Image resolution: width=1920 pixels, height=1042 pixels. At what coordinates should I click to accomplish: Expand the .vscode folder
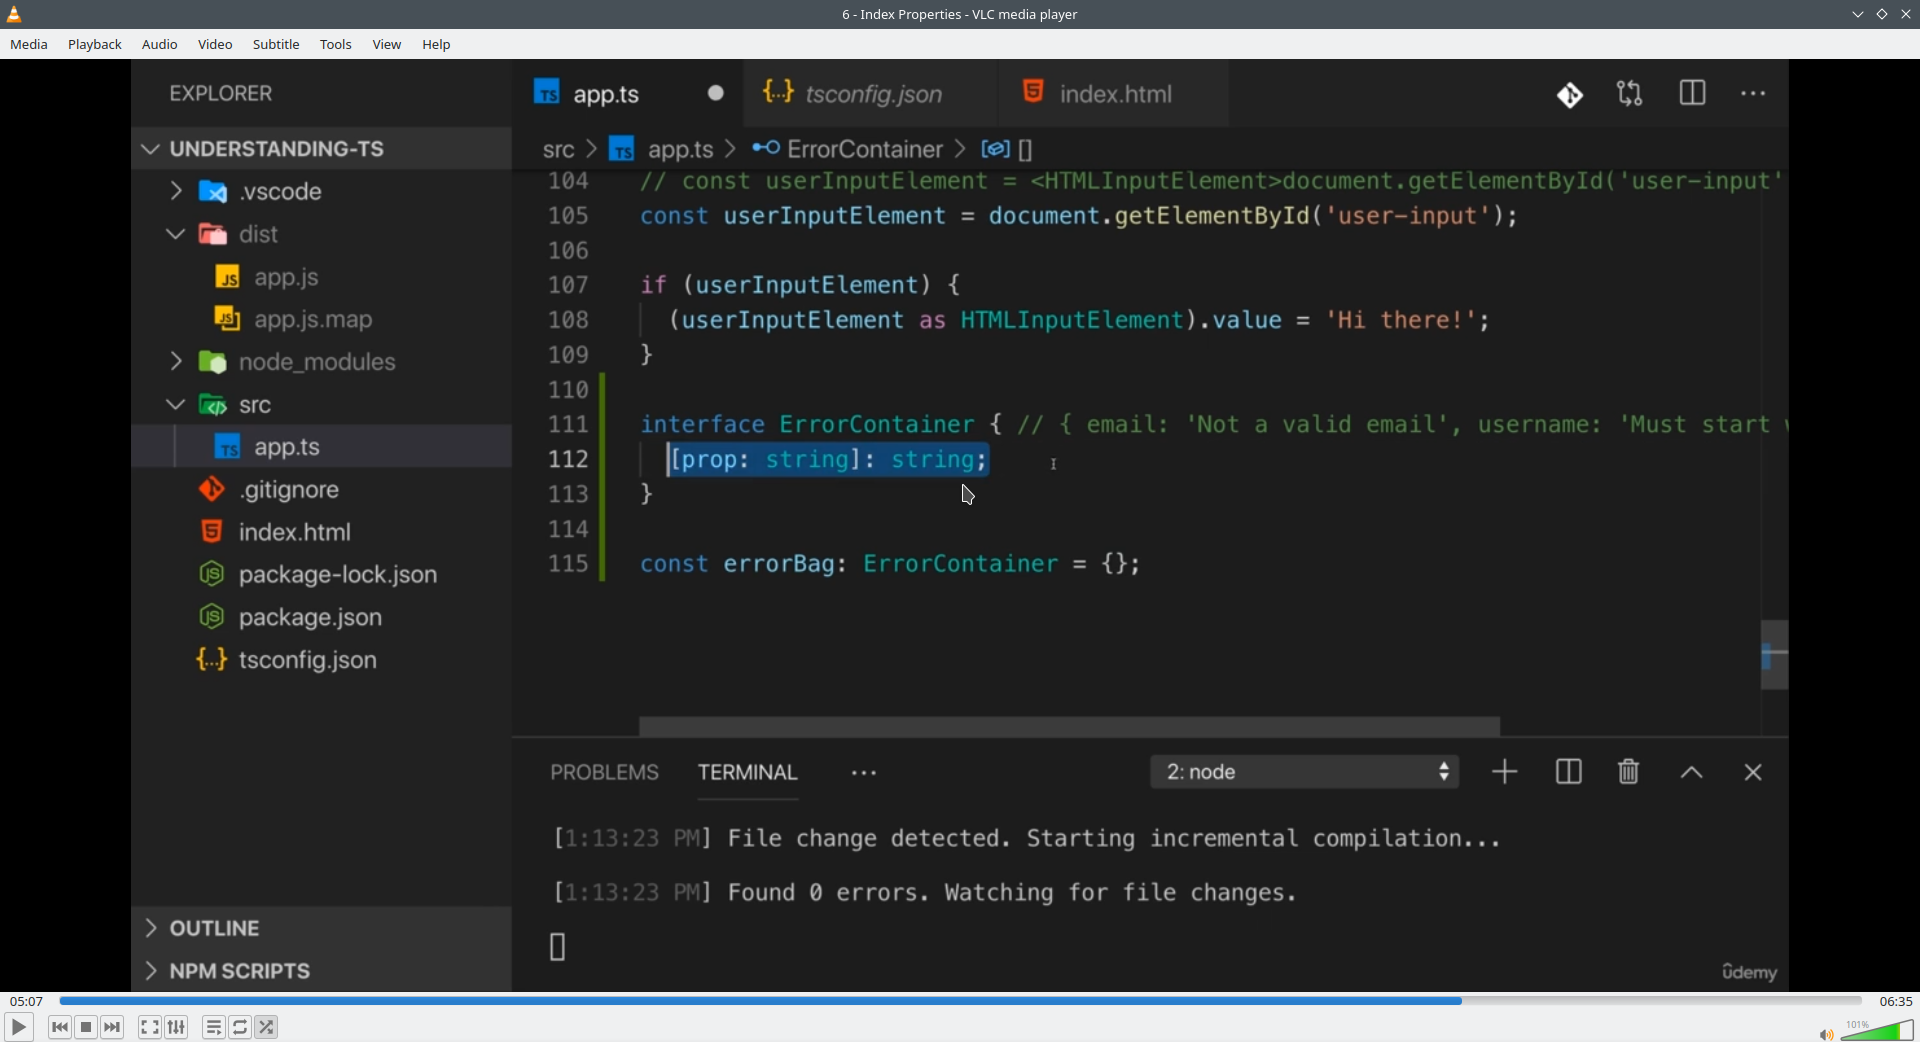coord(176,191)
